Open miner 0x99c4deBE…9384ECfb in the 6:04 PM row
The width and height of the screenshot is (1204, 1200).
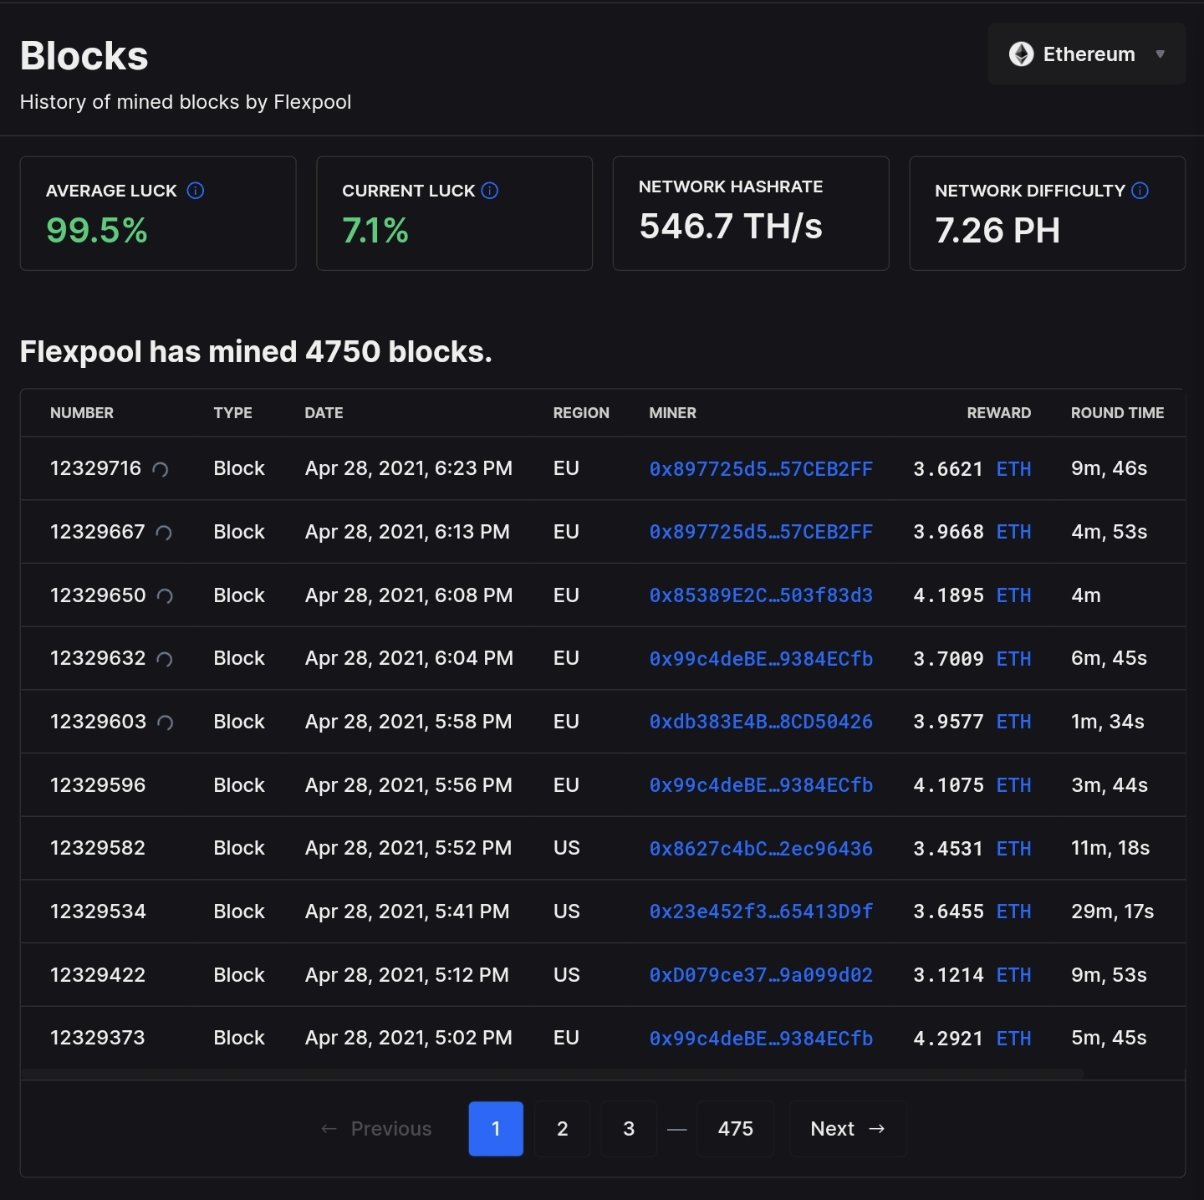(x=761, y=659)
